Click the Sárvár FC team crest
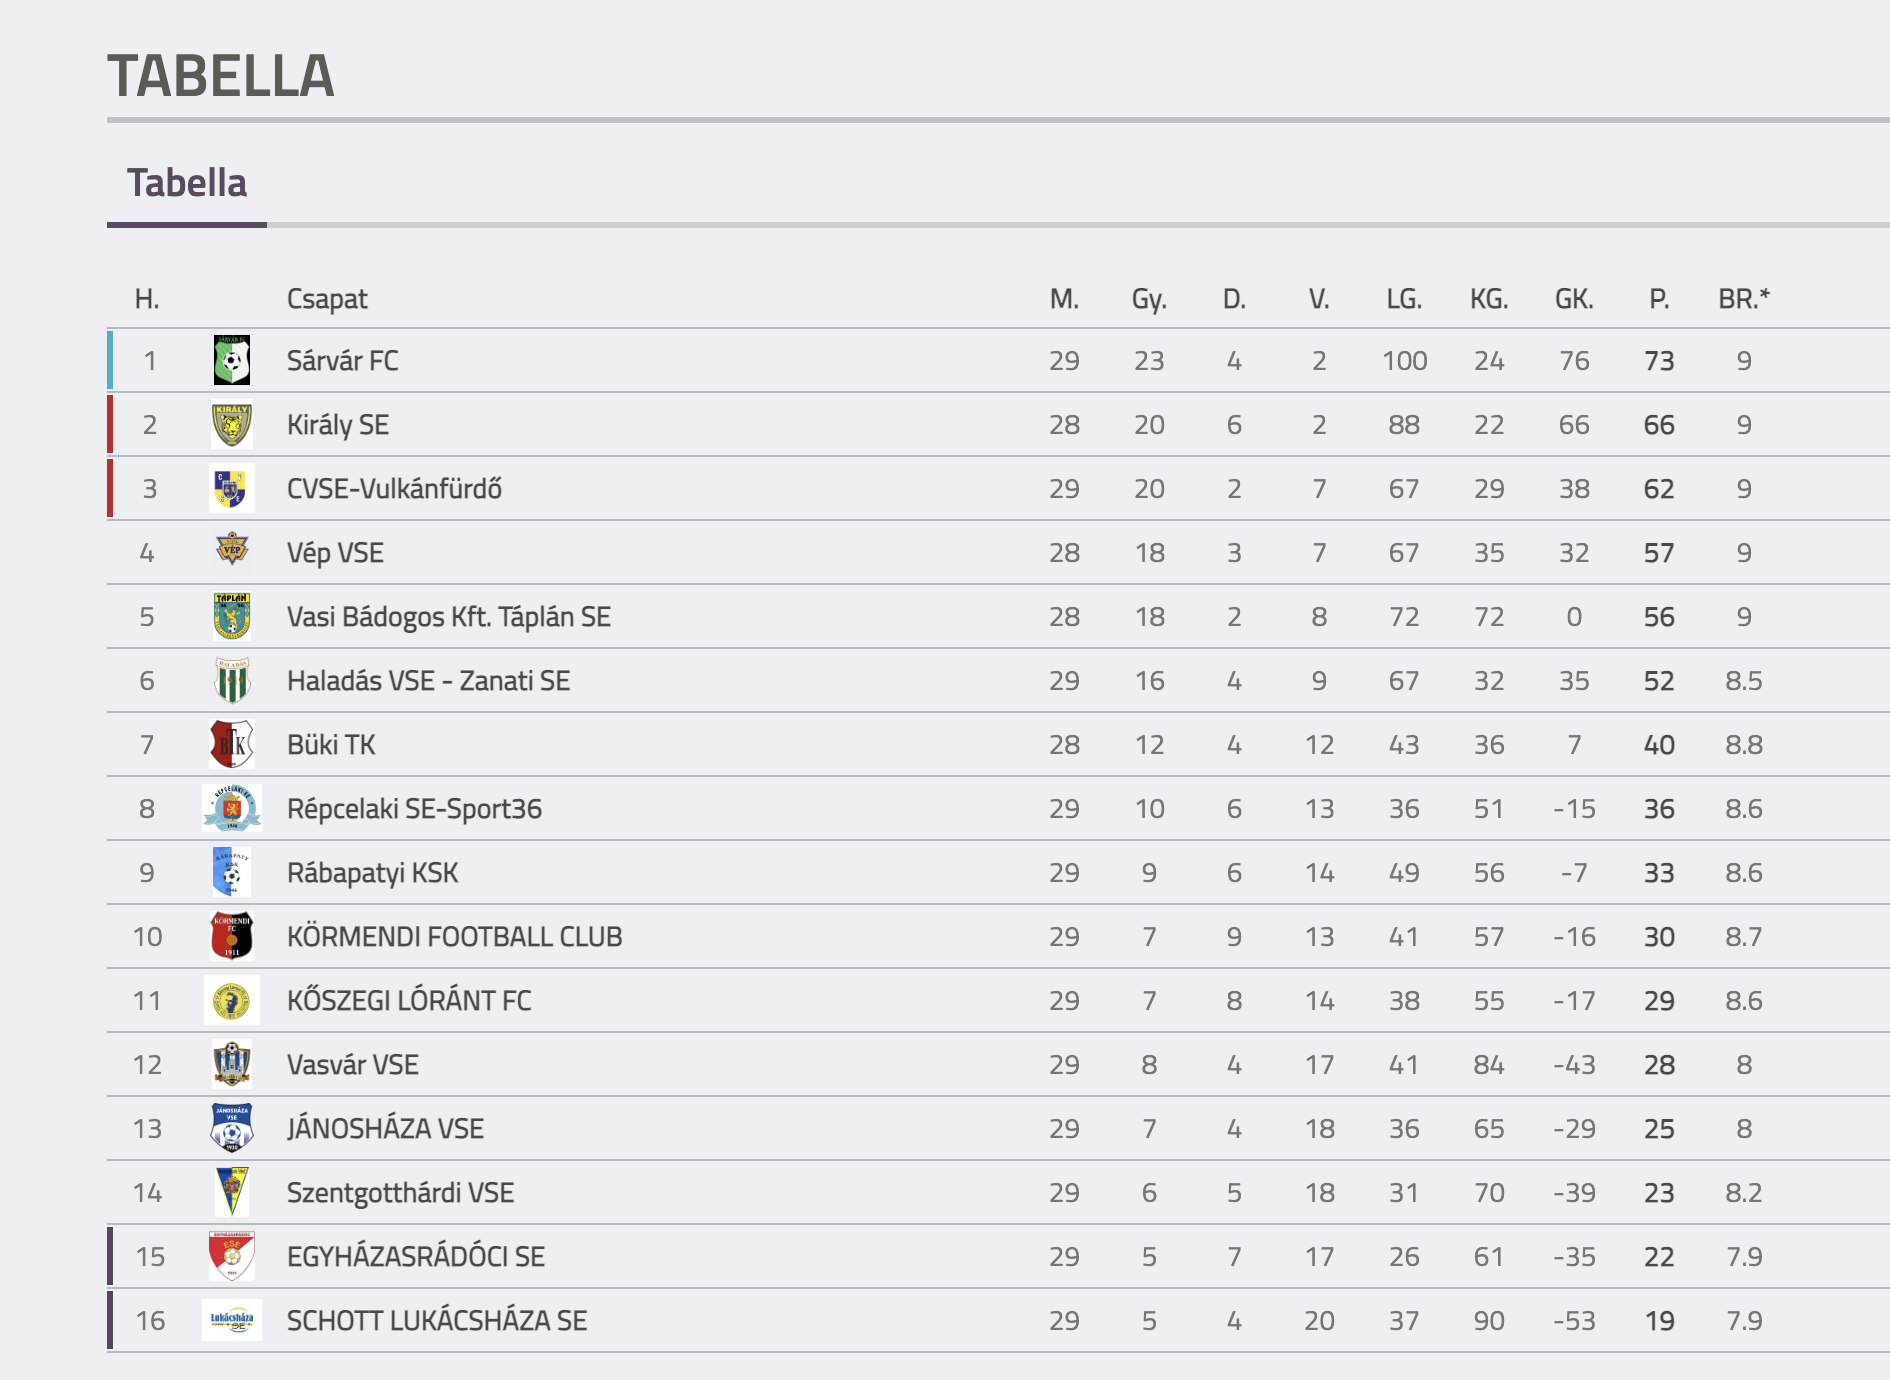Viewport: 1890px width, 1380px height. 232,360
